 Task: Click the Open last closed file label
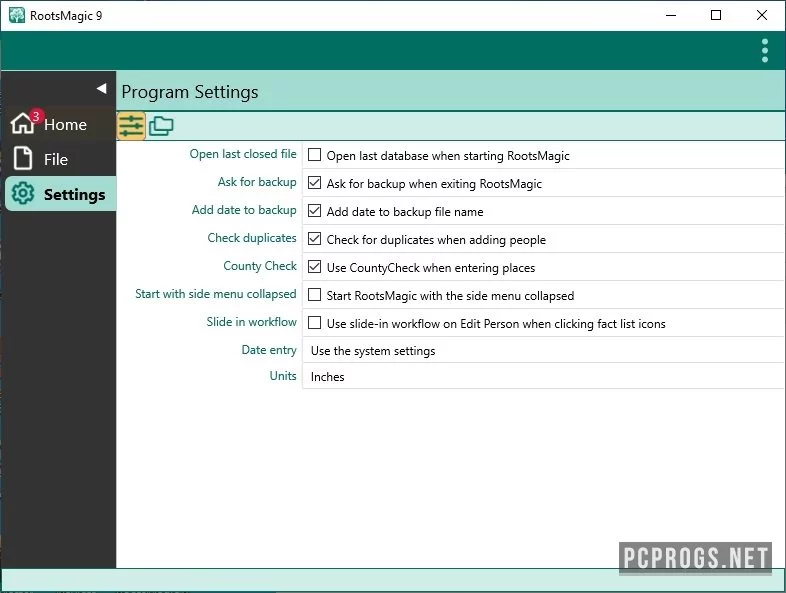click(x=243, y=154)
